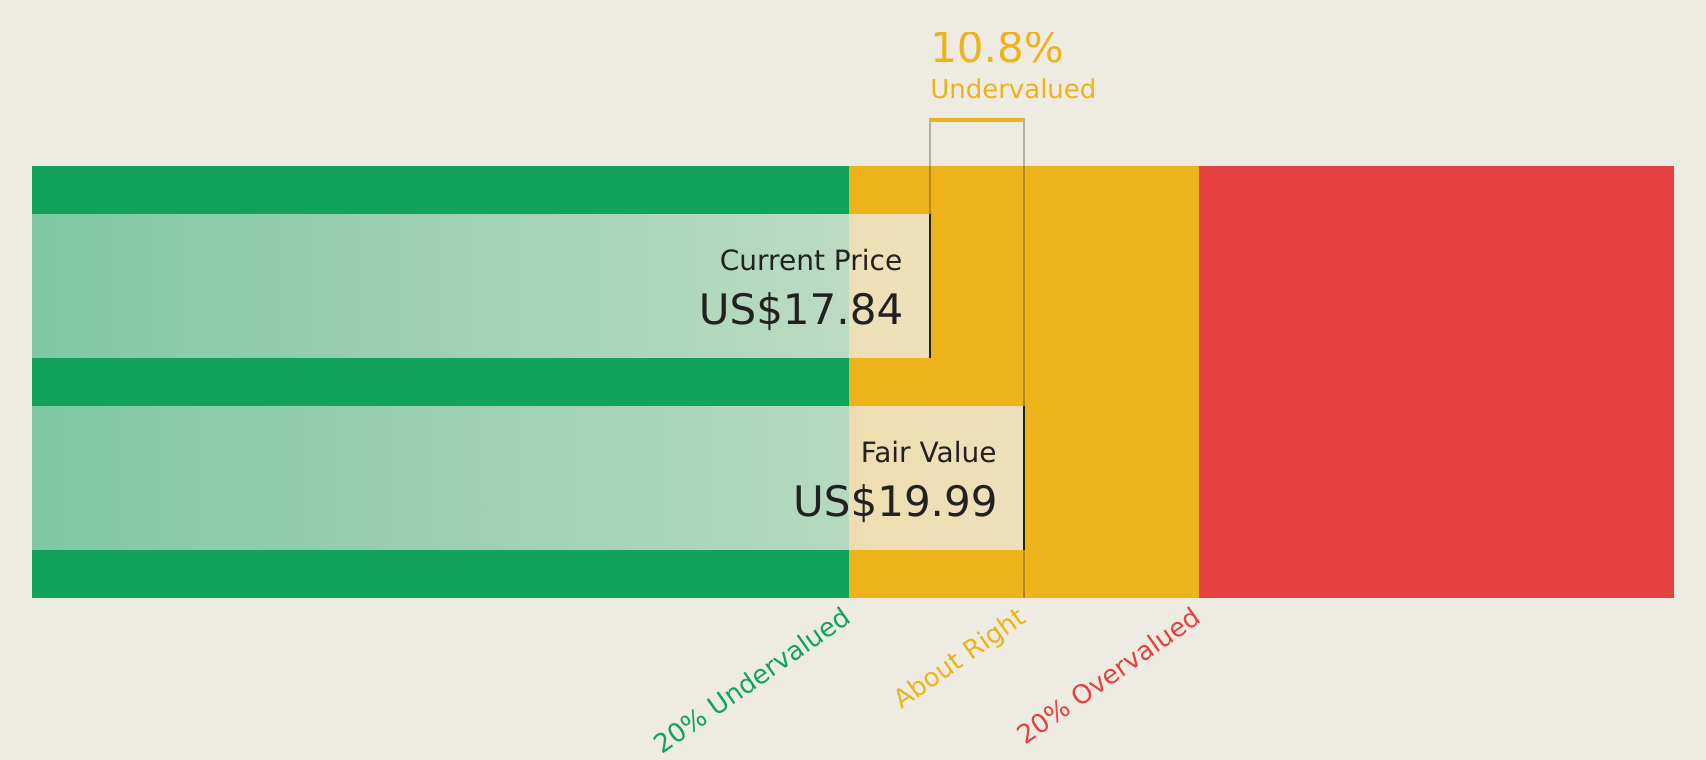Select the Fair Value label

[x=928, y=453]
